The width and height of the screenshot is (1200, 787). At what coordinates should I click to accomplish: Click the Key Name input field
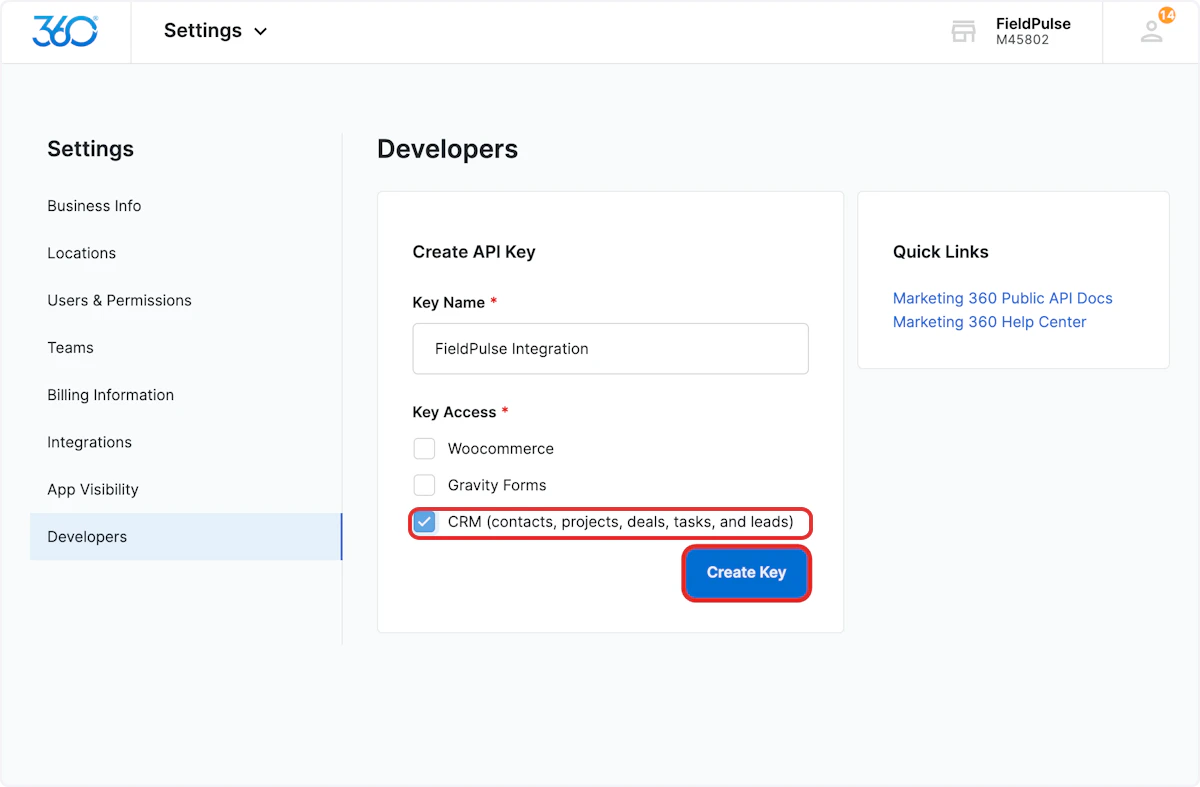pyautogui.click(x=610, y=349)
